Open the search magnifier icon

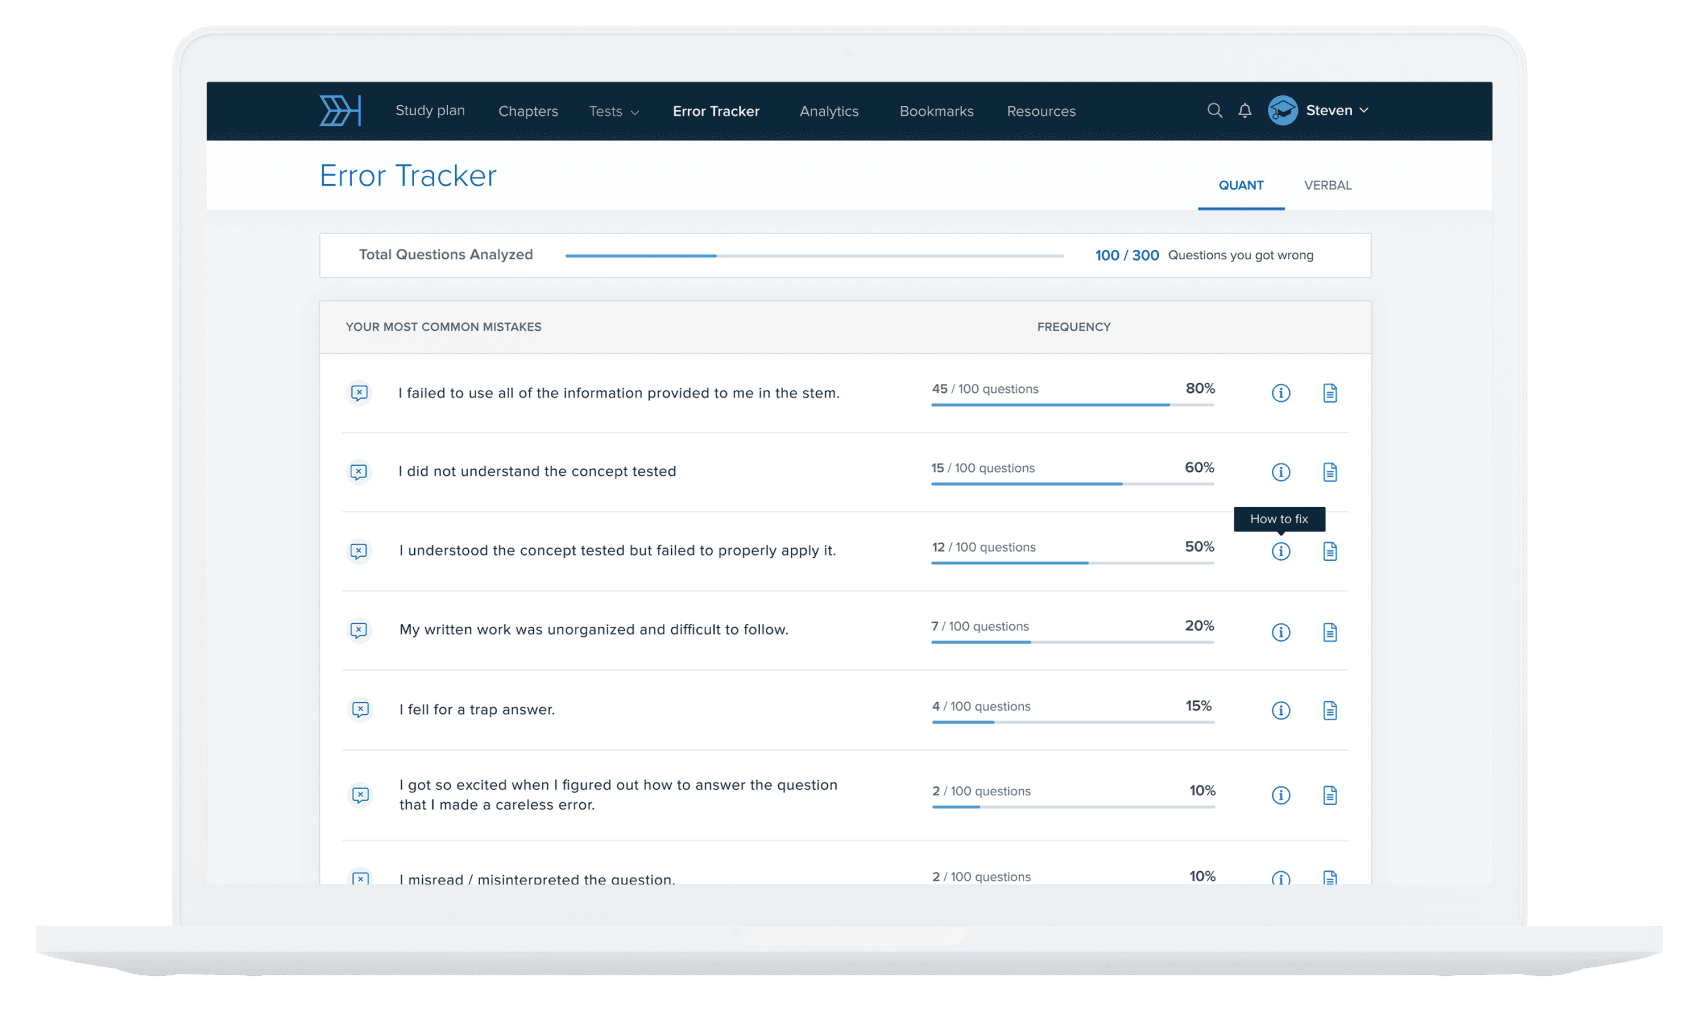pos(1214,111)
